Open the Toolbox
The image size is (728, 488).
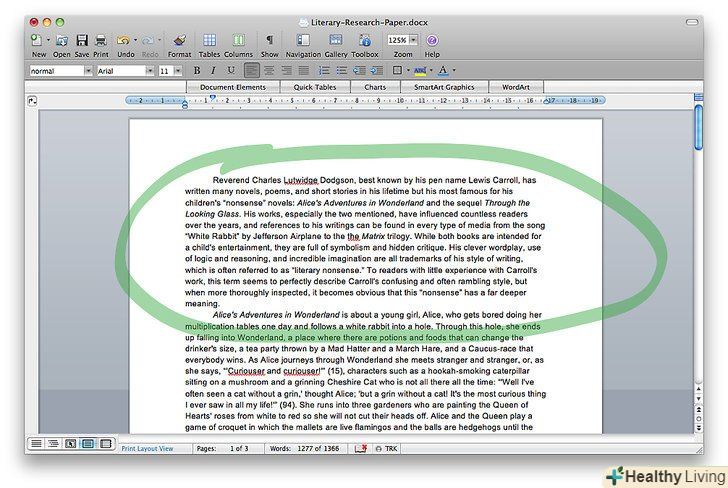(x=365, y=40)
